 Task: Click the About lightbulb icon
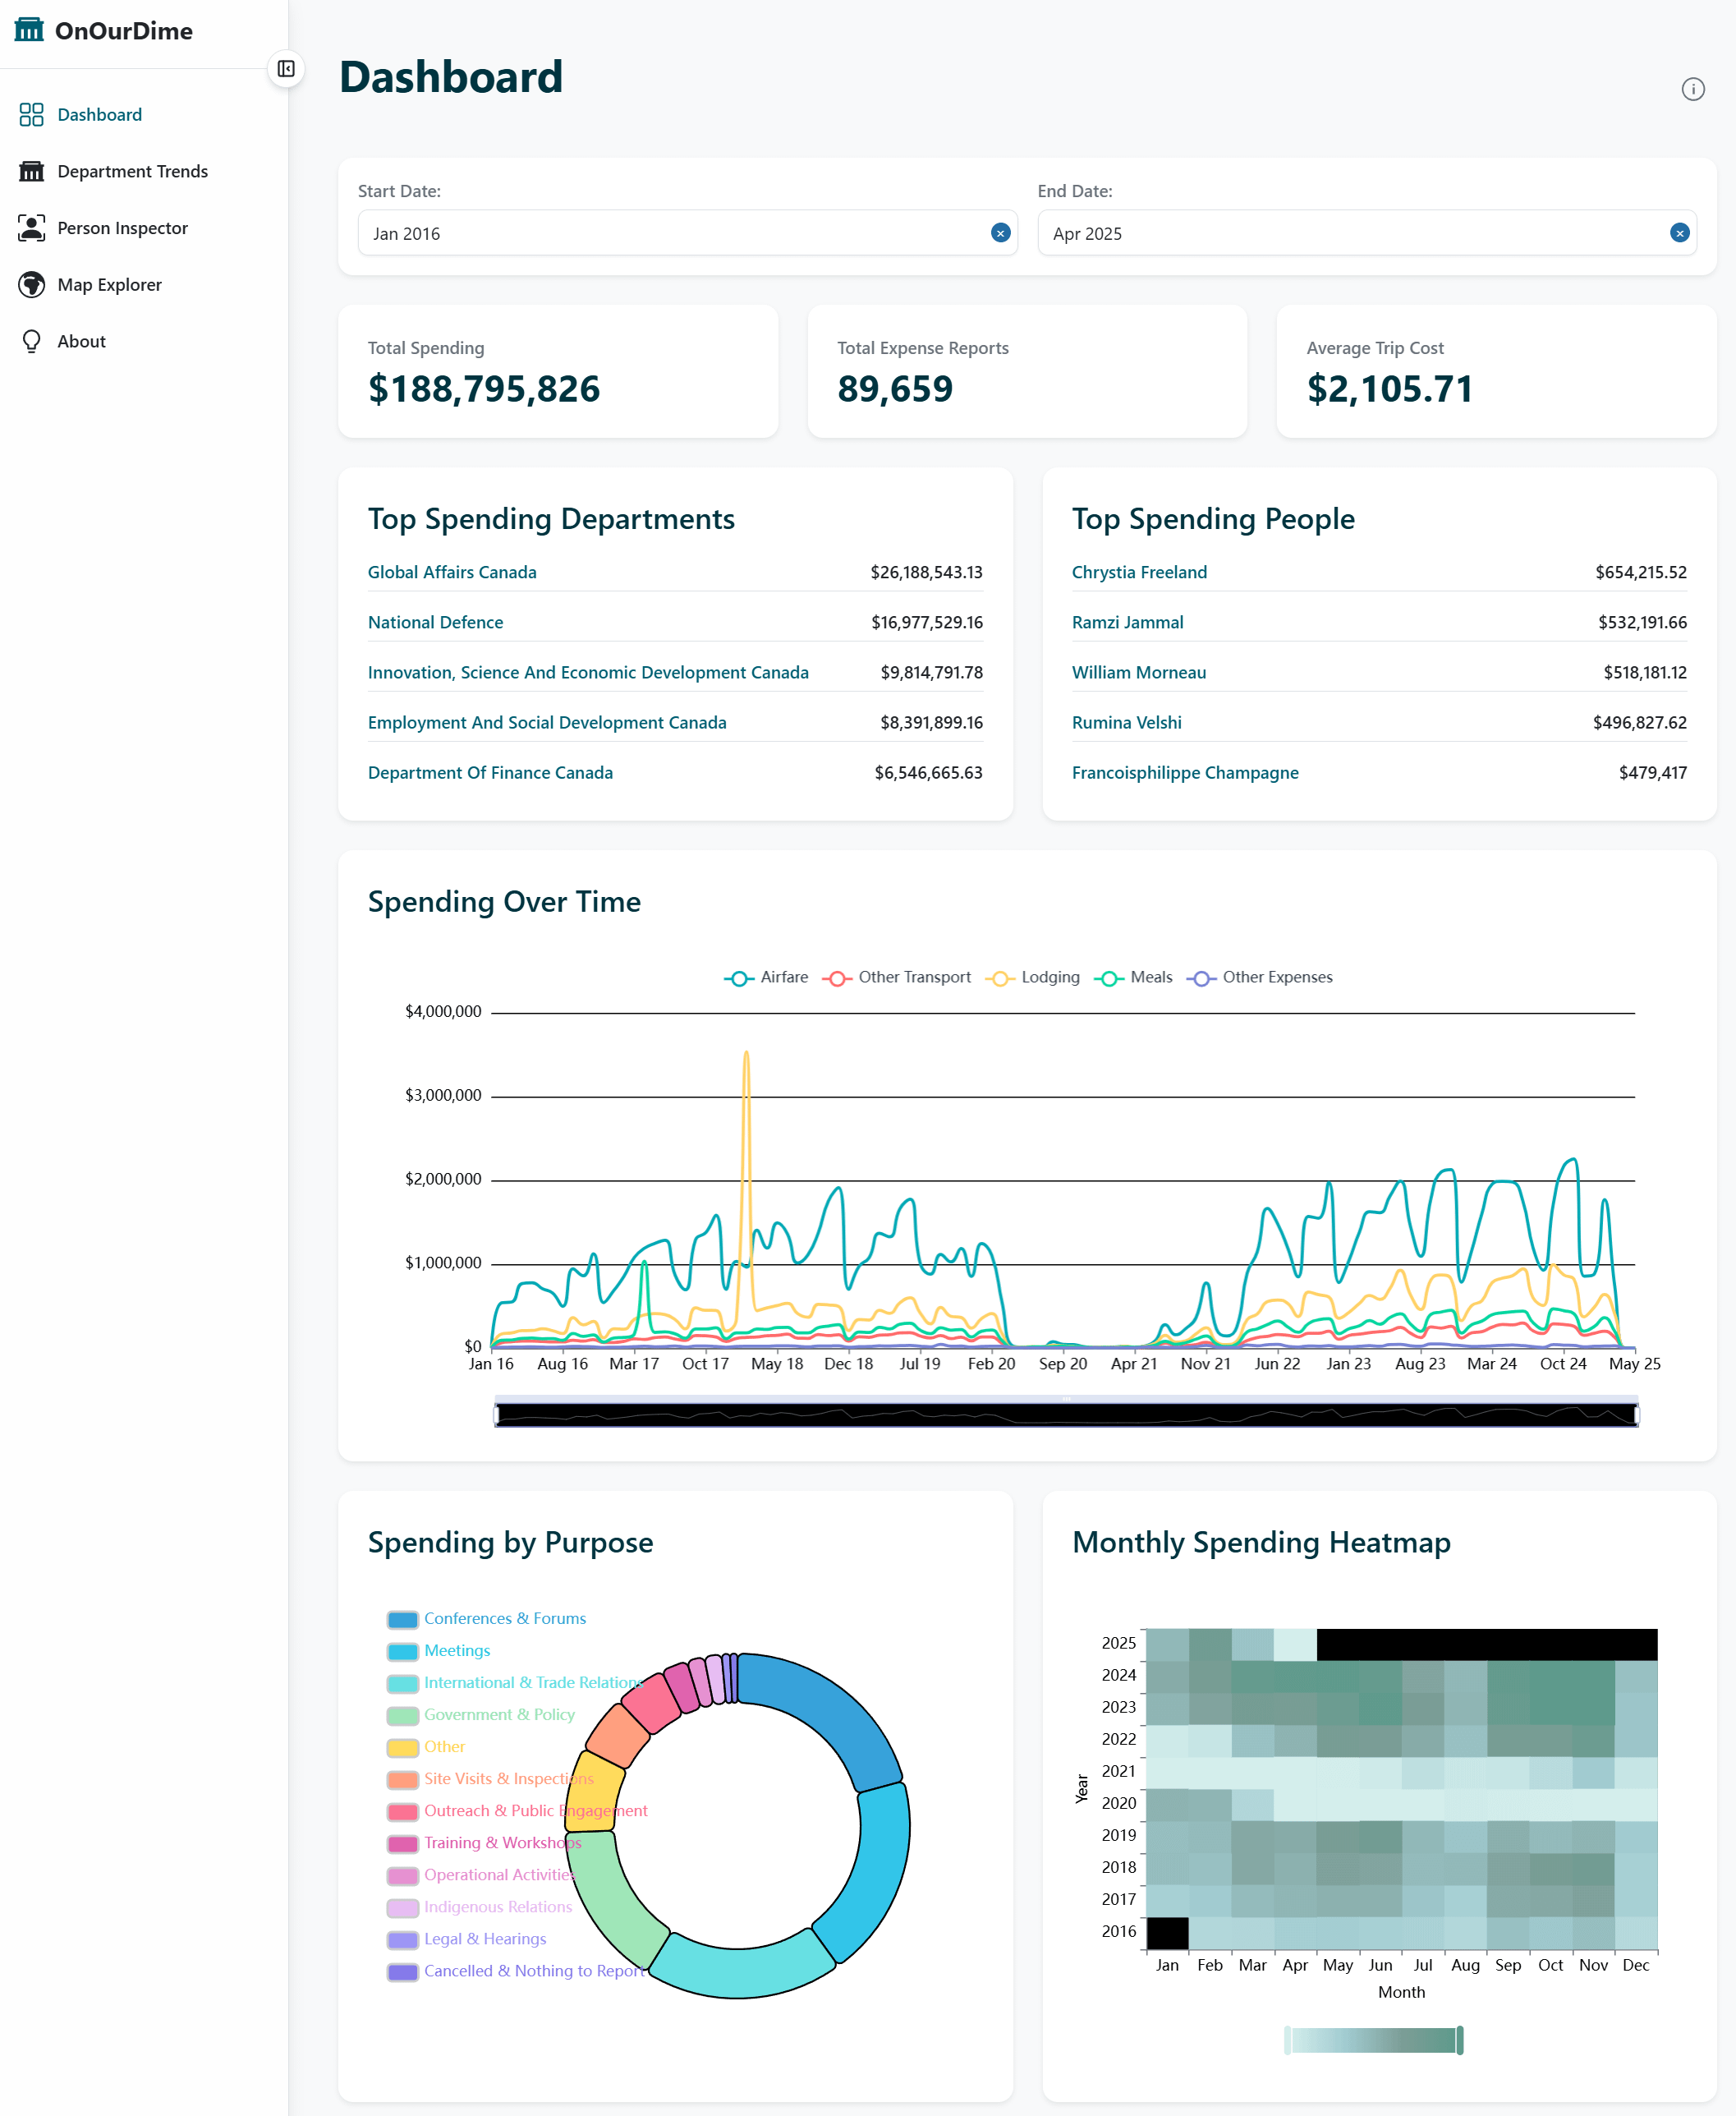click(31, 341)
